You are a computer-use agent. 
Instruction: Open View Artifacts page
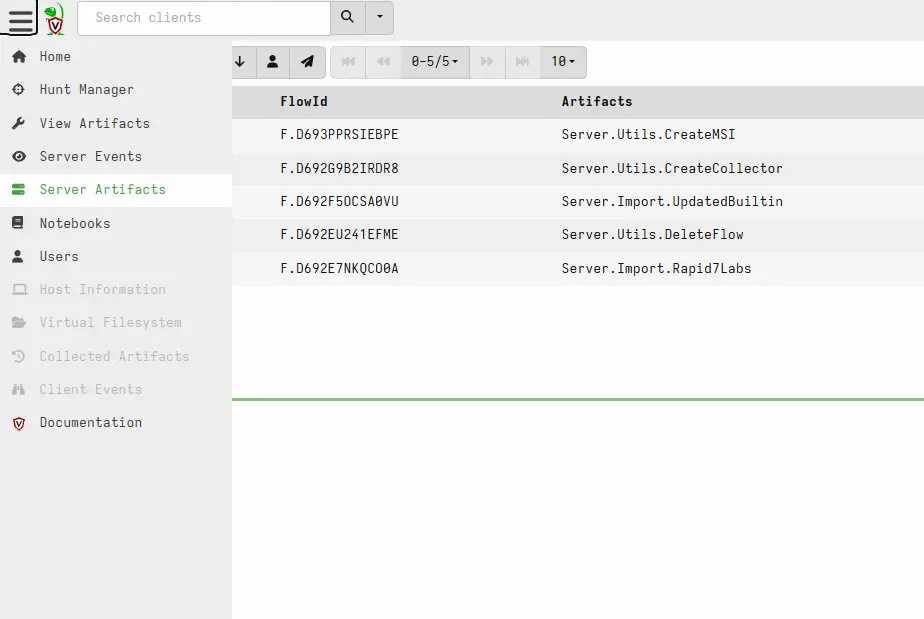(116, 123)
